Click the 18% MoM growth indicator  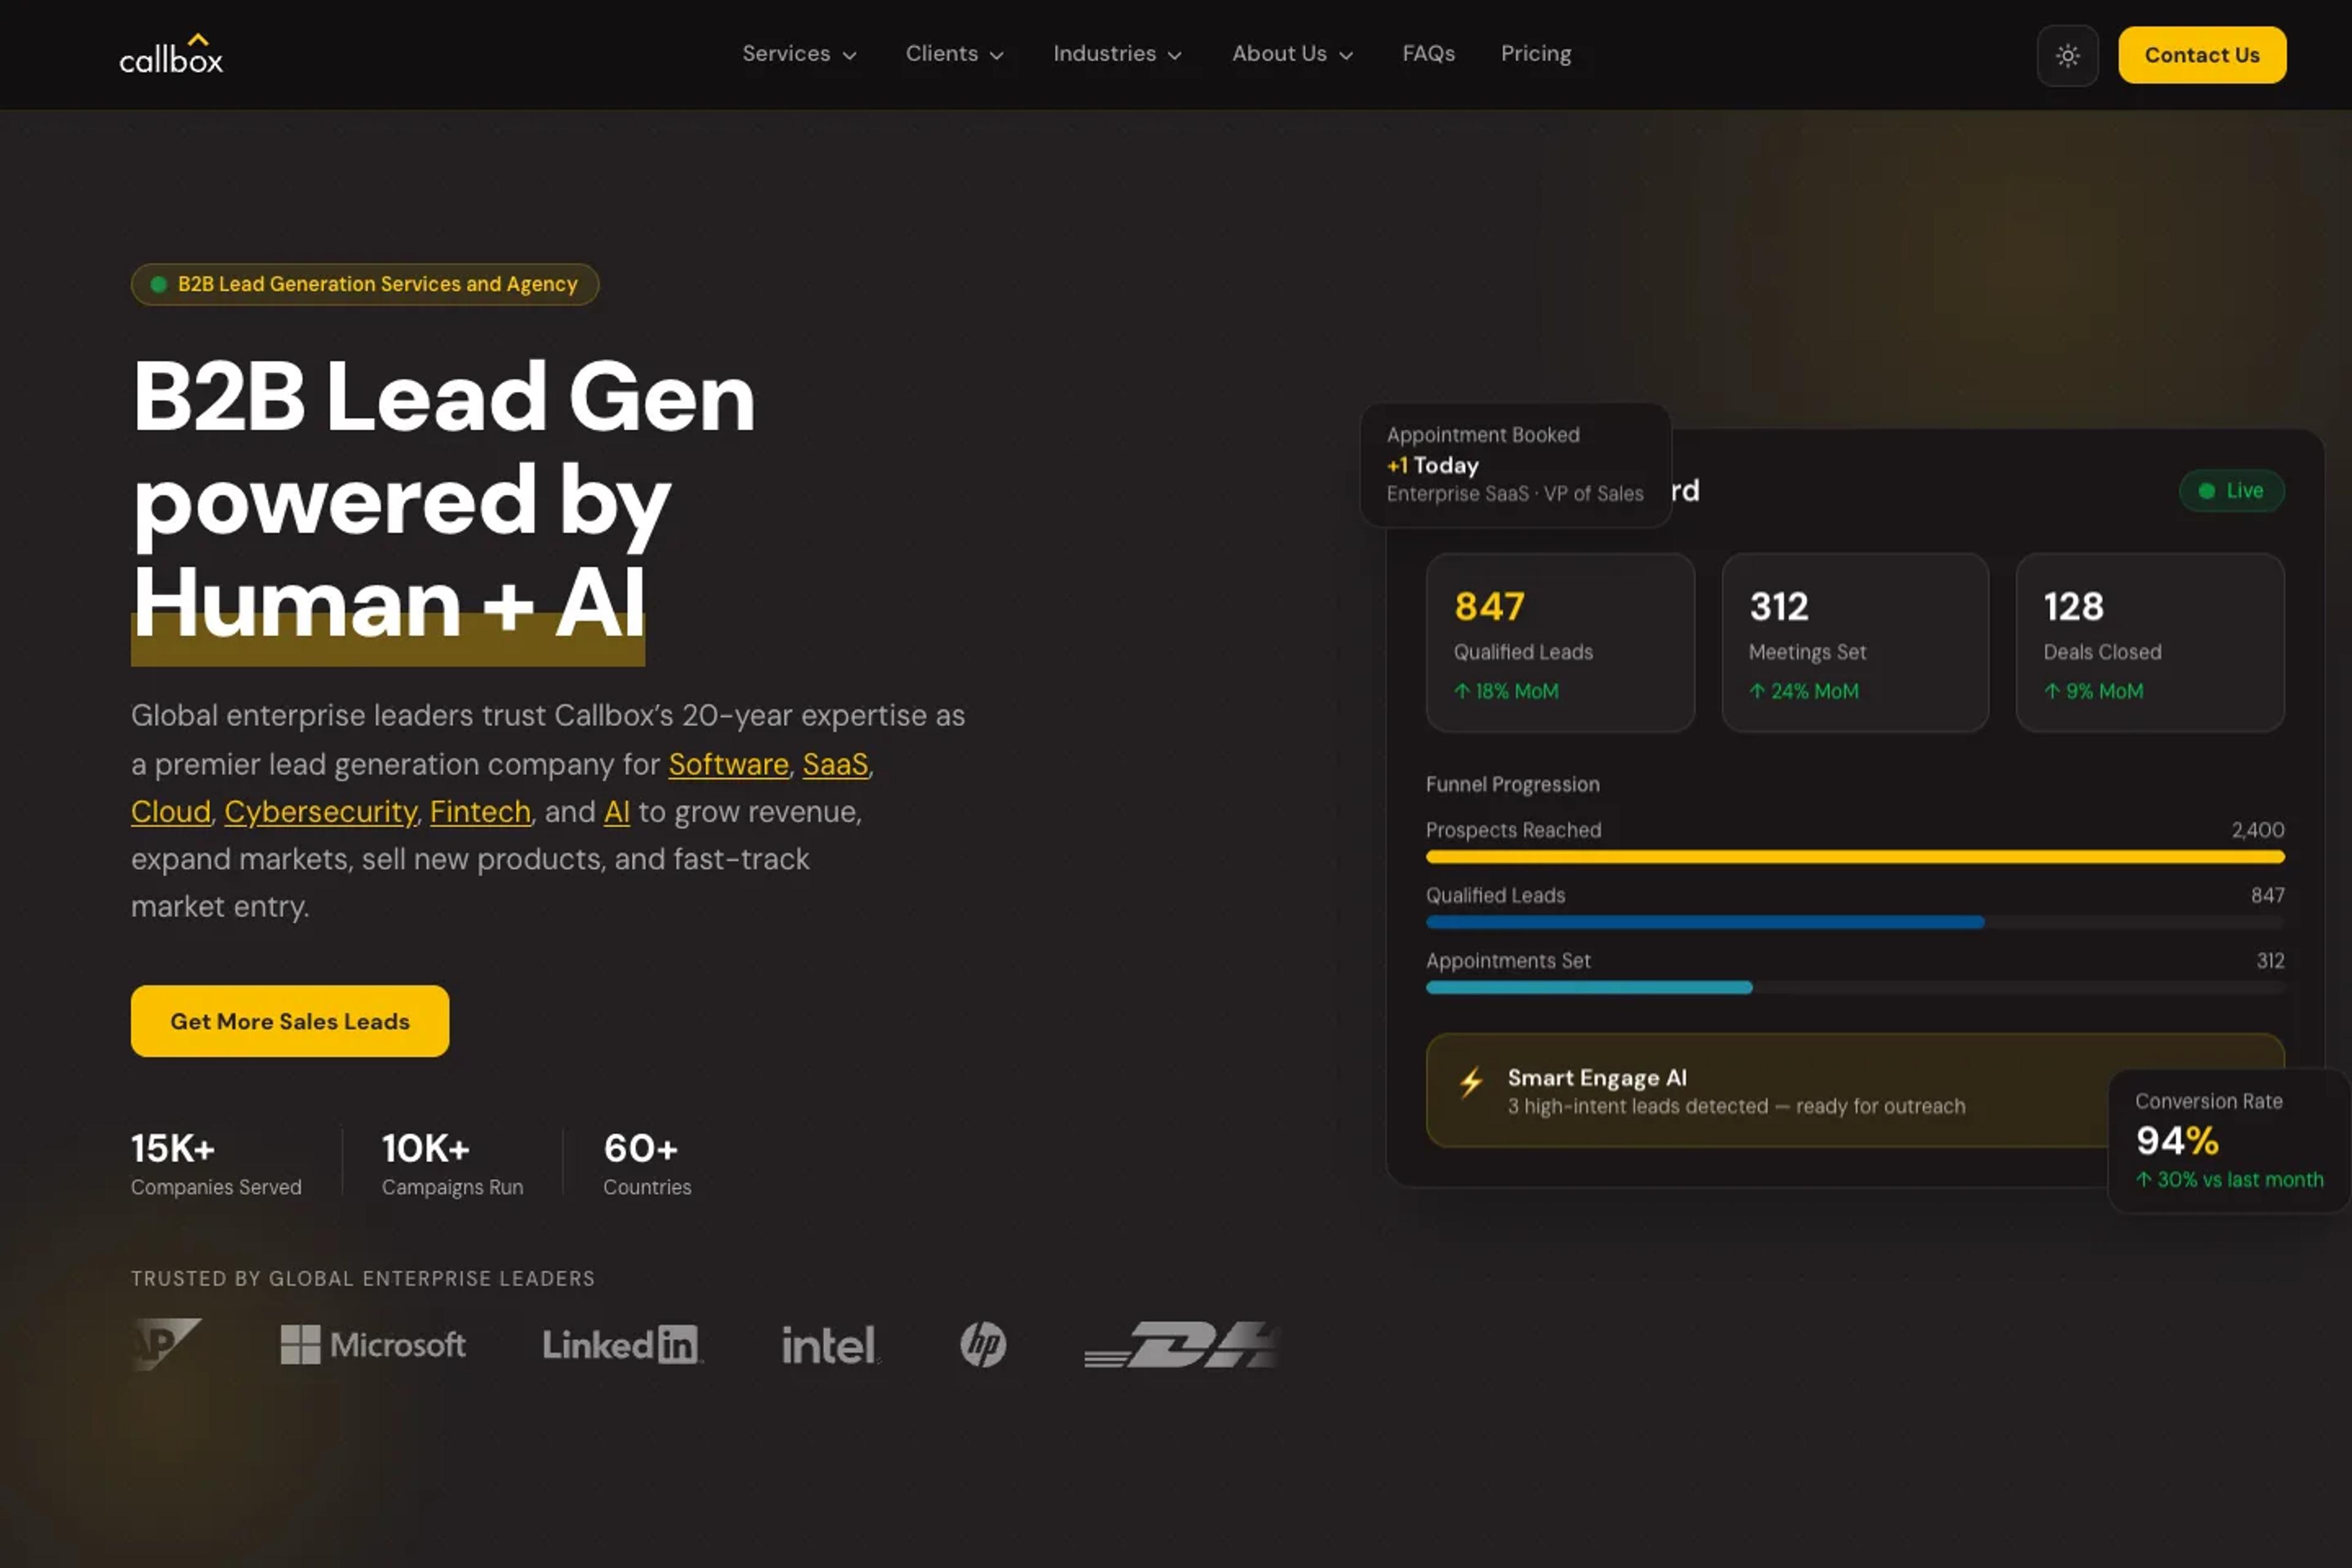(x=1506, y=692)
